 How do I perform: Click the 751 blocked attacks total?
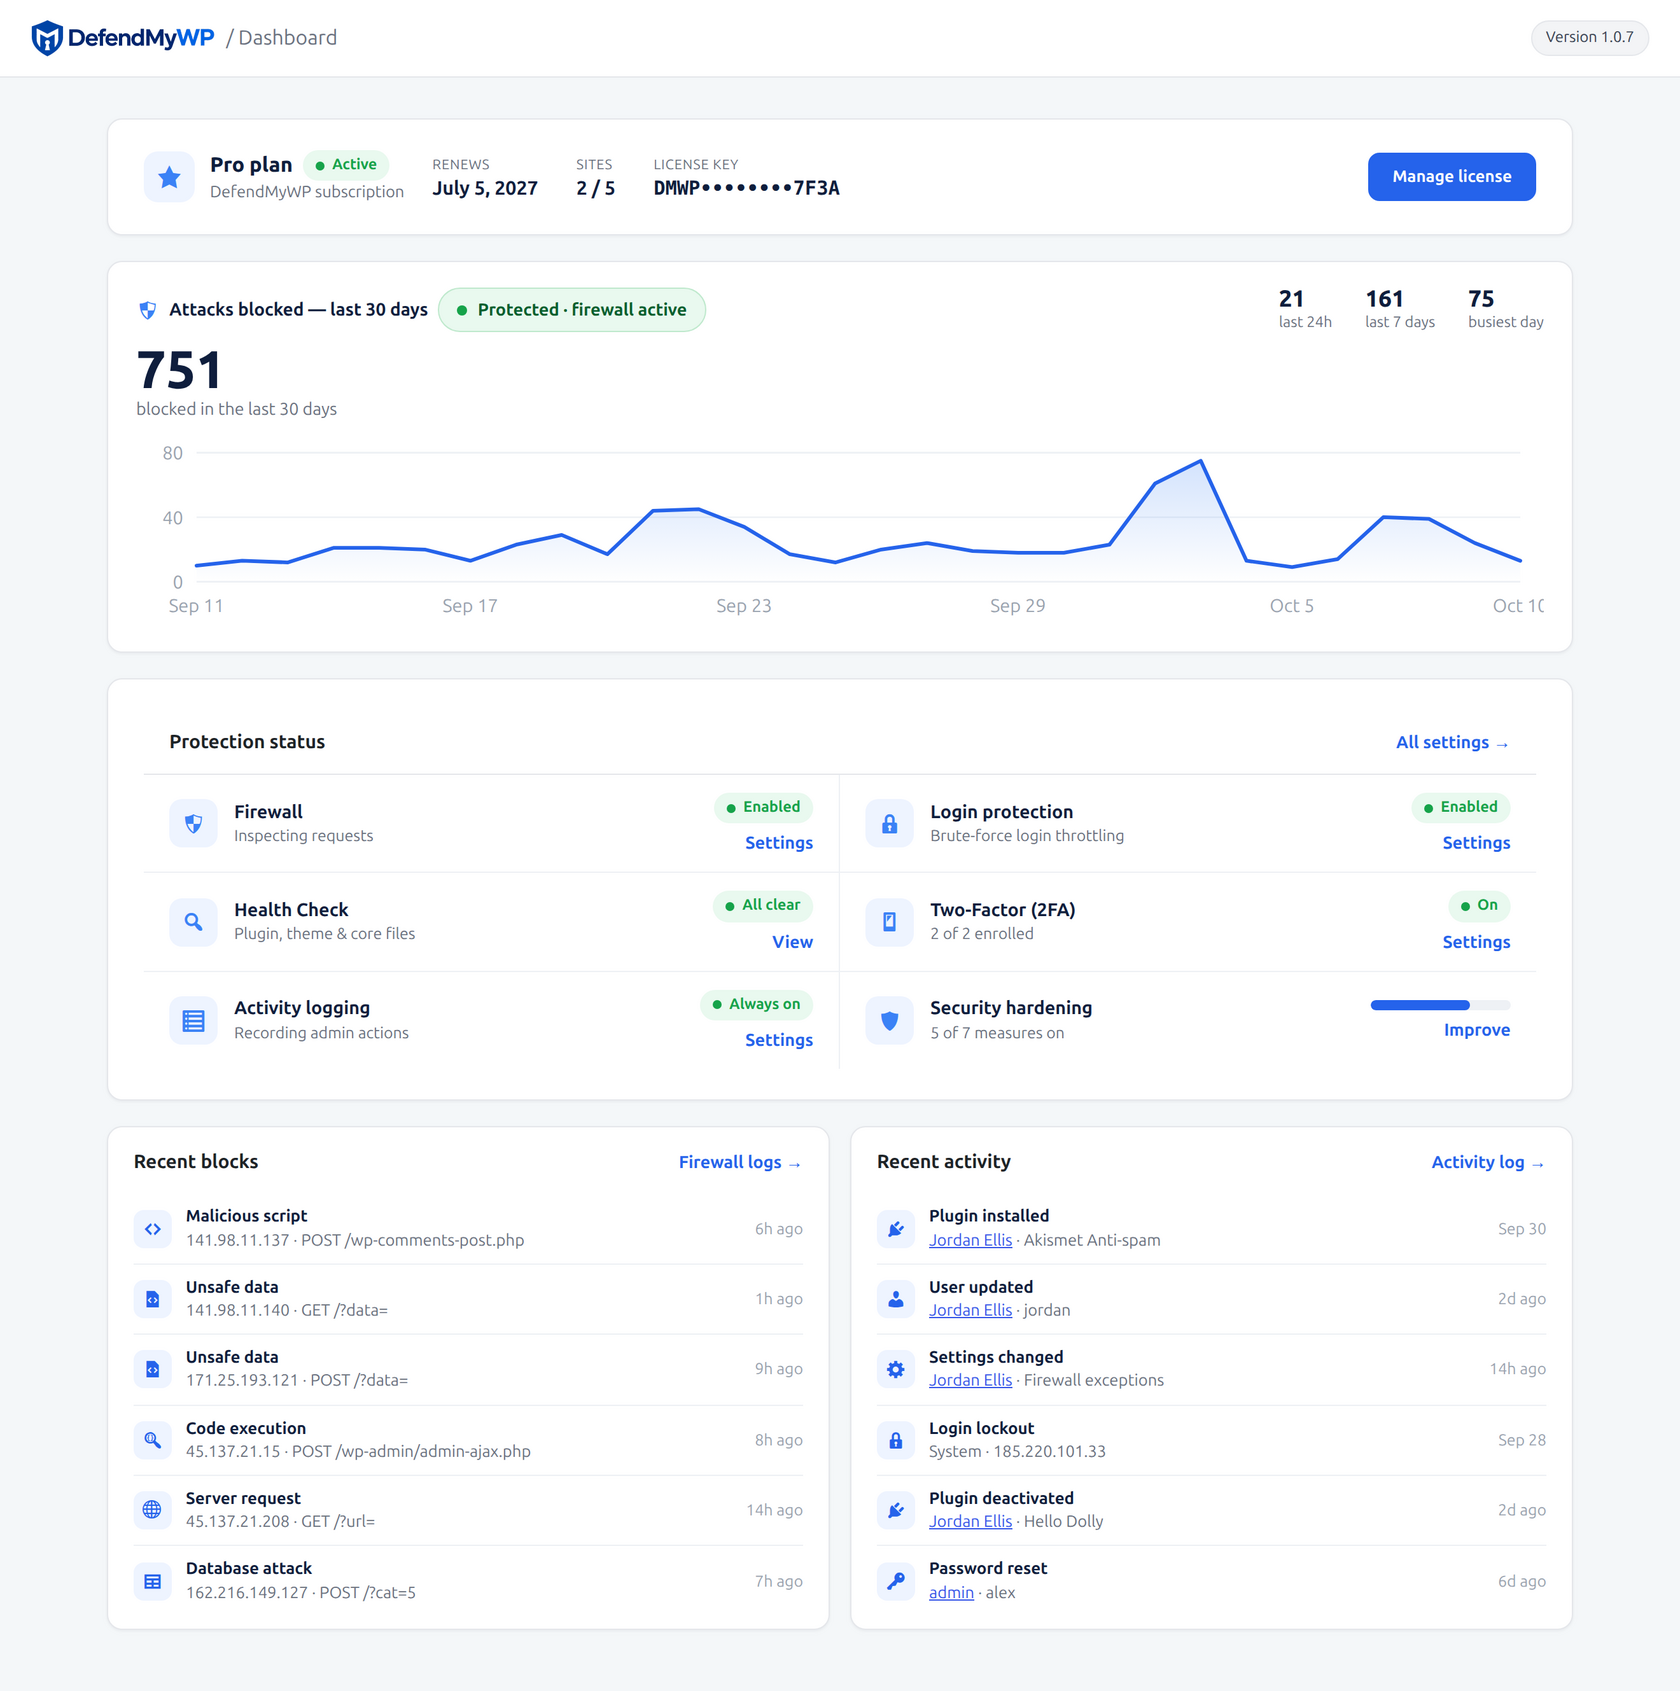179,370
